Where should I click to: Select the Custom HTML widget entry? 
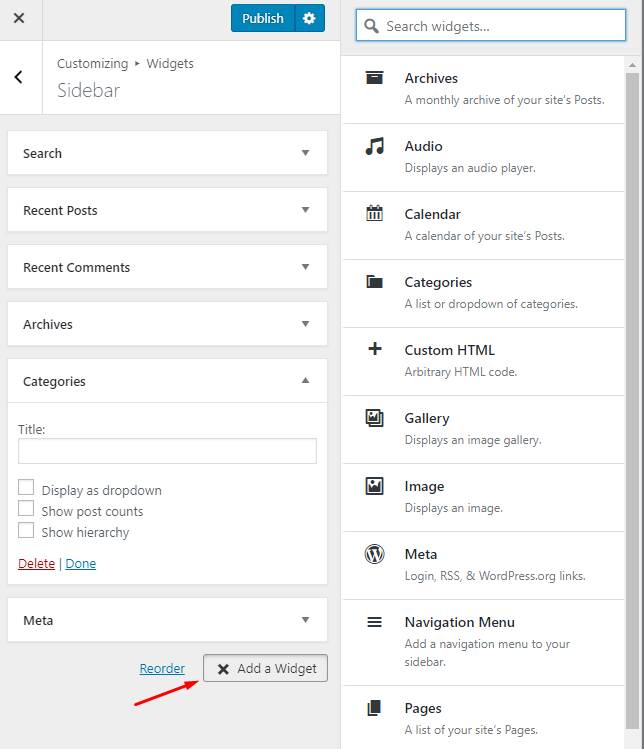coord(483,362)
